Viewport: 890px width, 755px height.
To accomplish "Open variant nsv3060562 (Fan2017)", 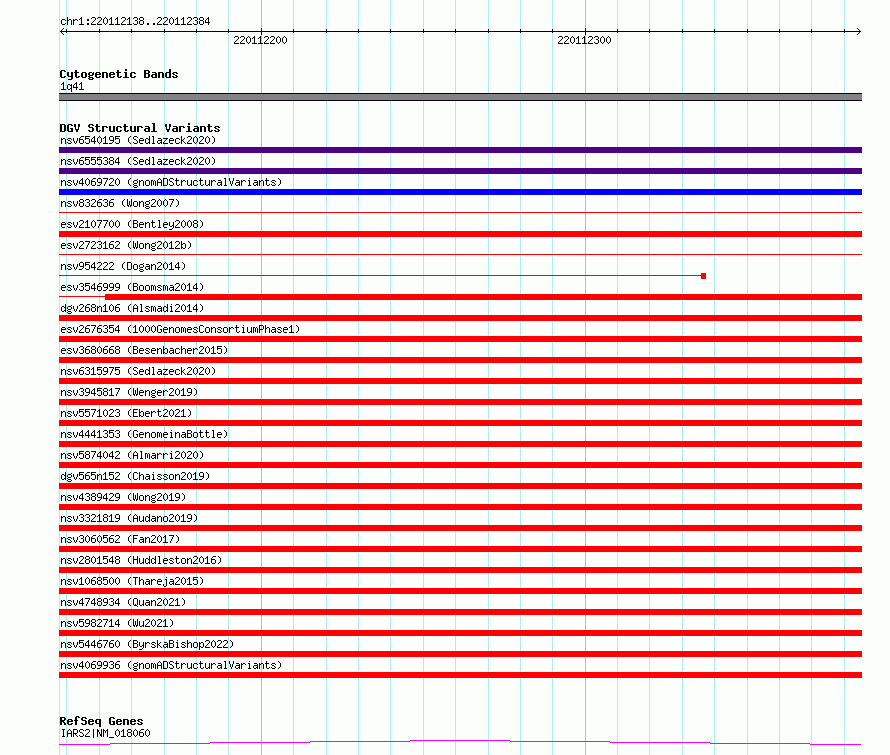I will click(x=120, y=539).
